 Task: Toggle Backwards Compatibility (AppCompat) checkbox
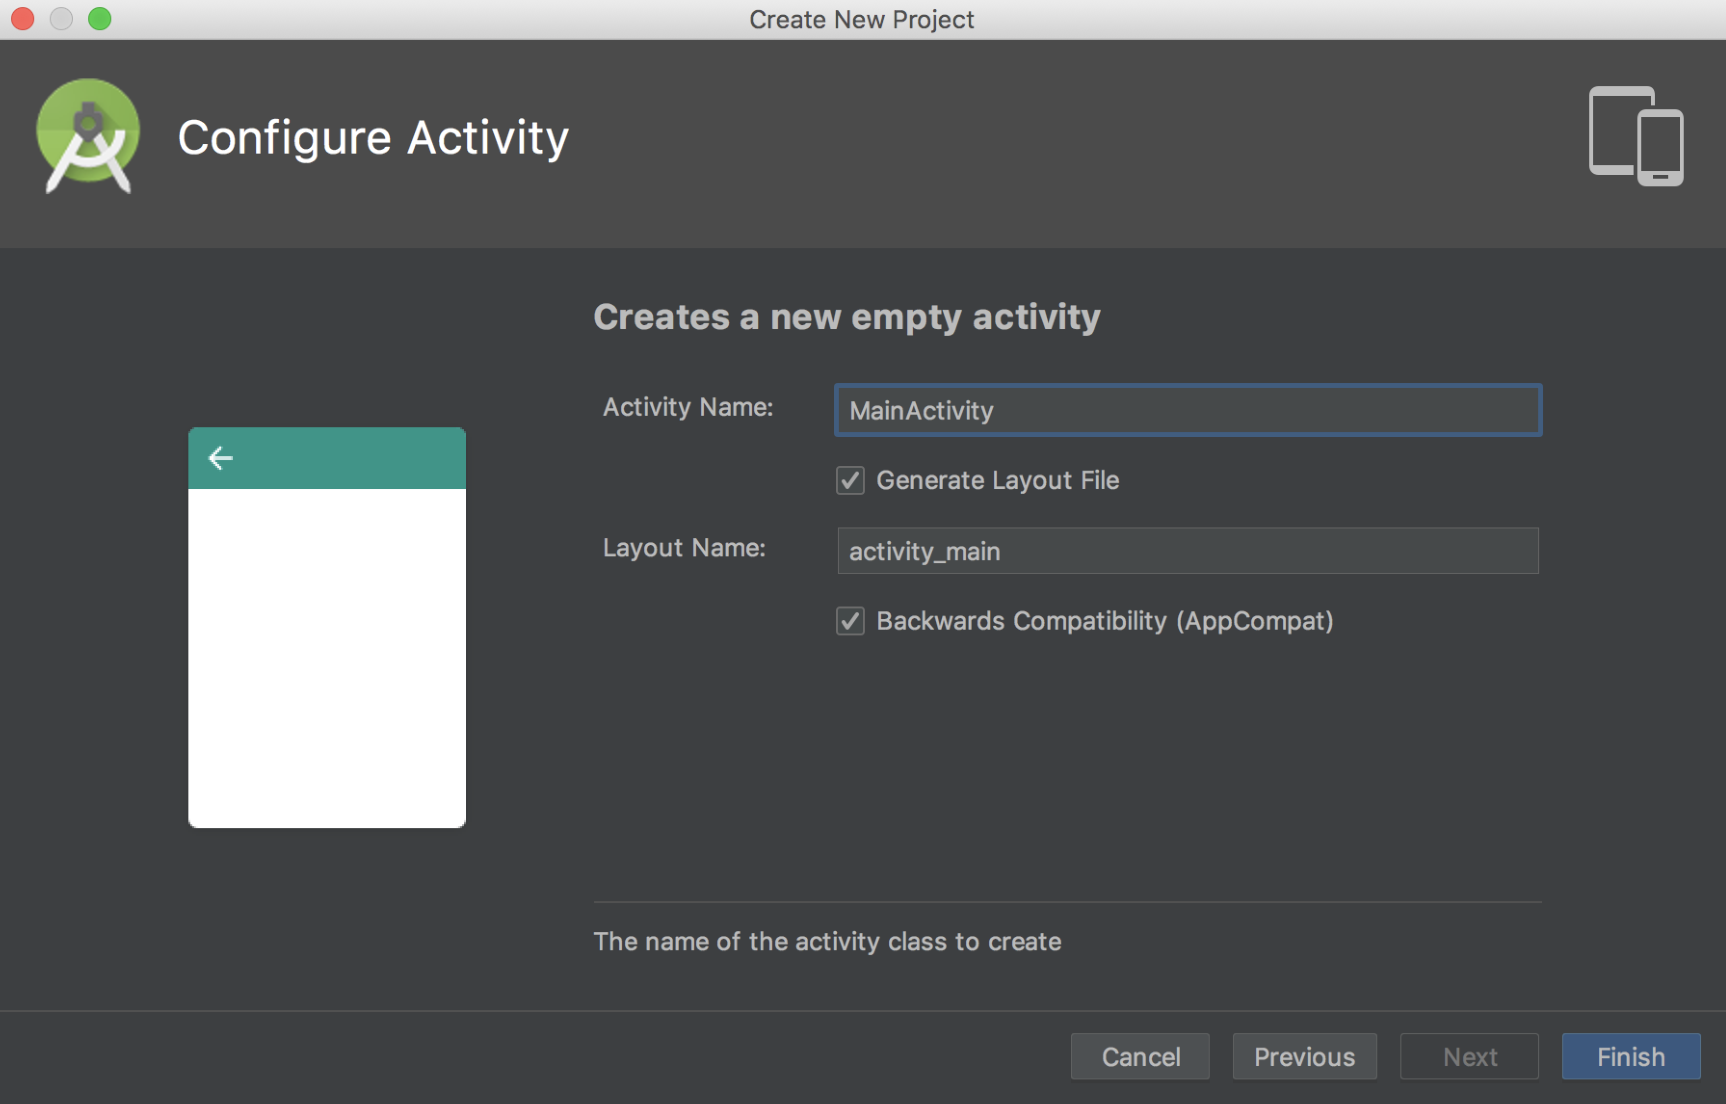point(850,621)
